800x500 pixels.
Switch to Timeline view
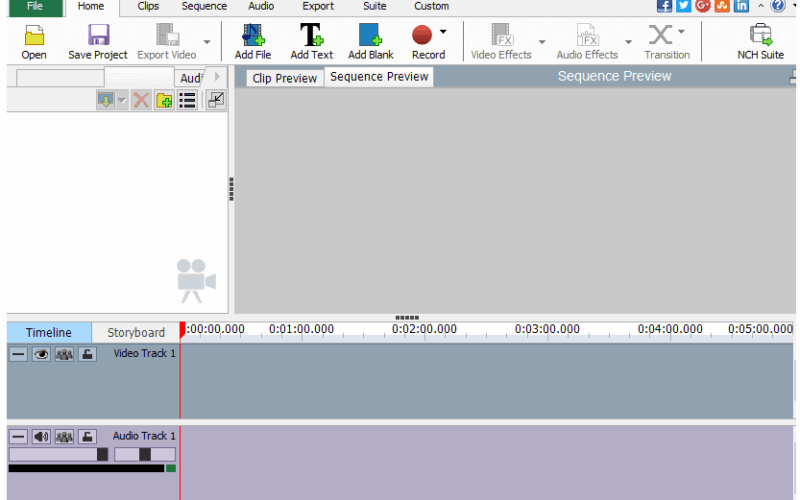click(x=49, y=333)
